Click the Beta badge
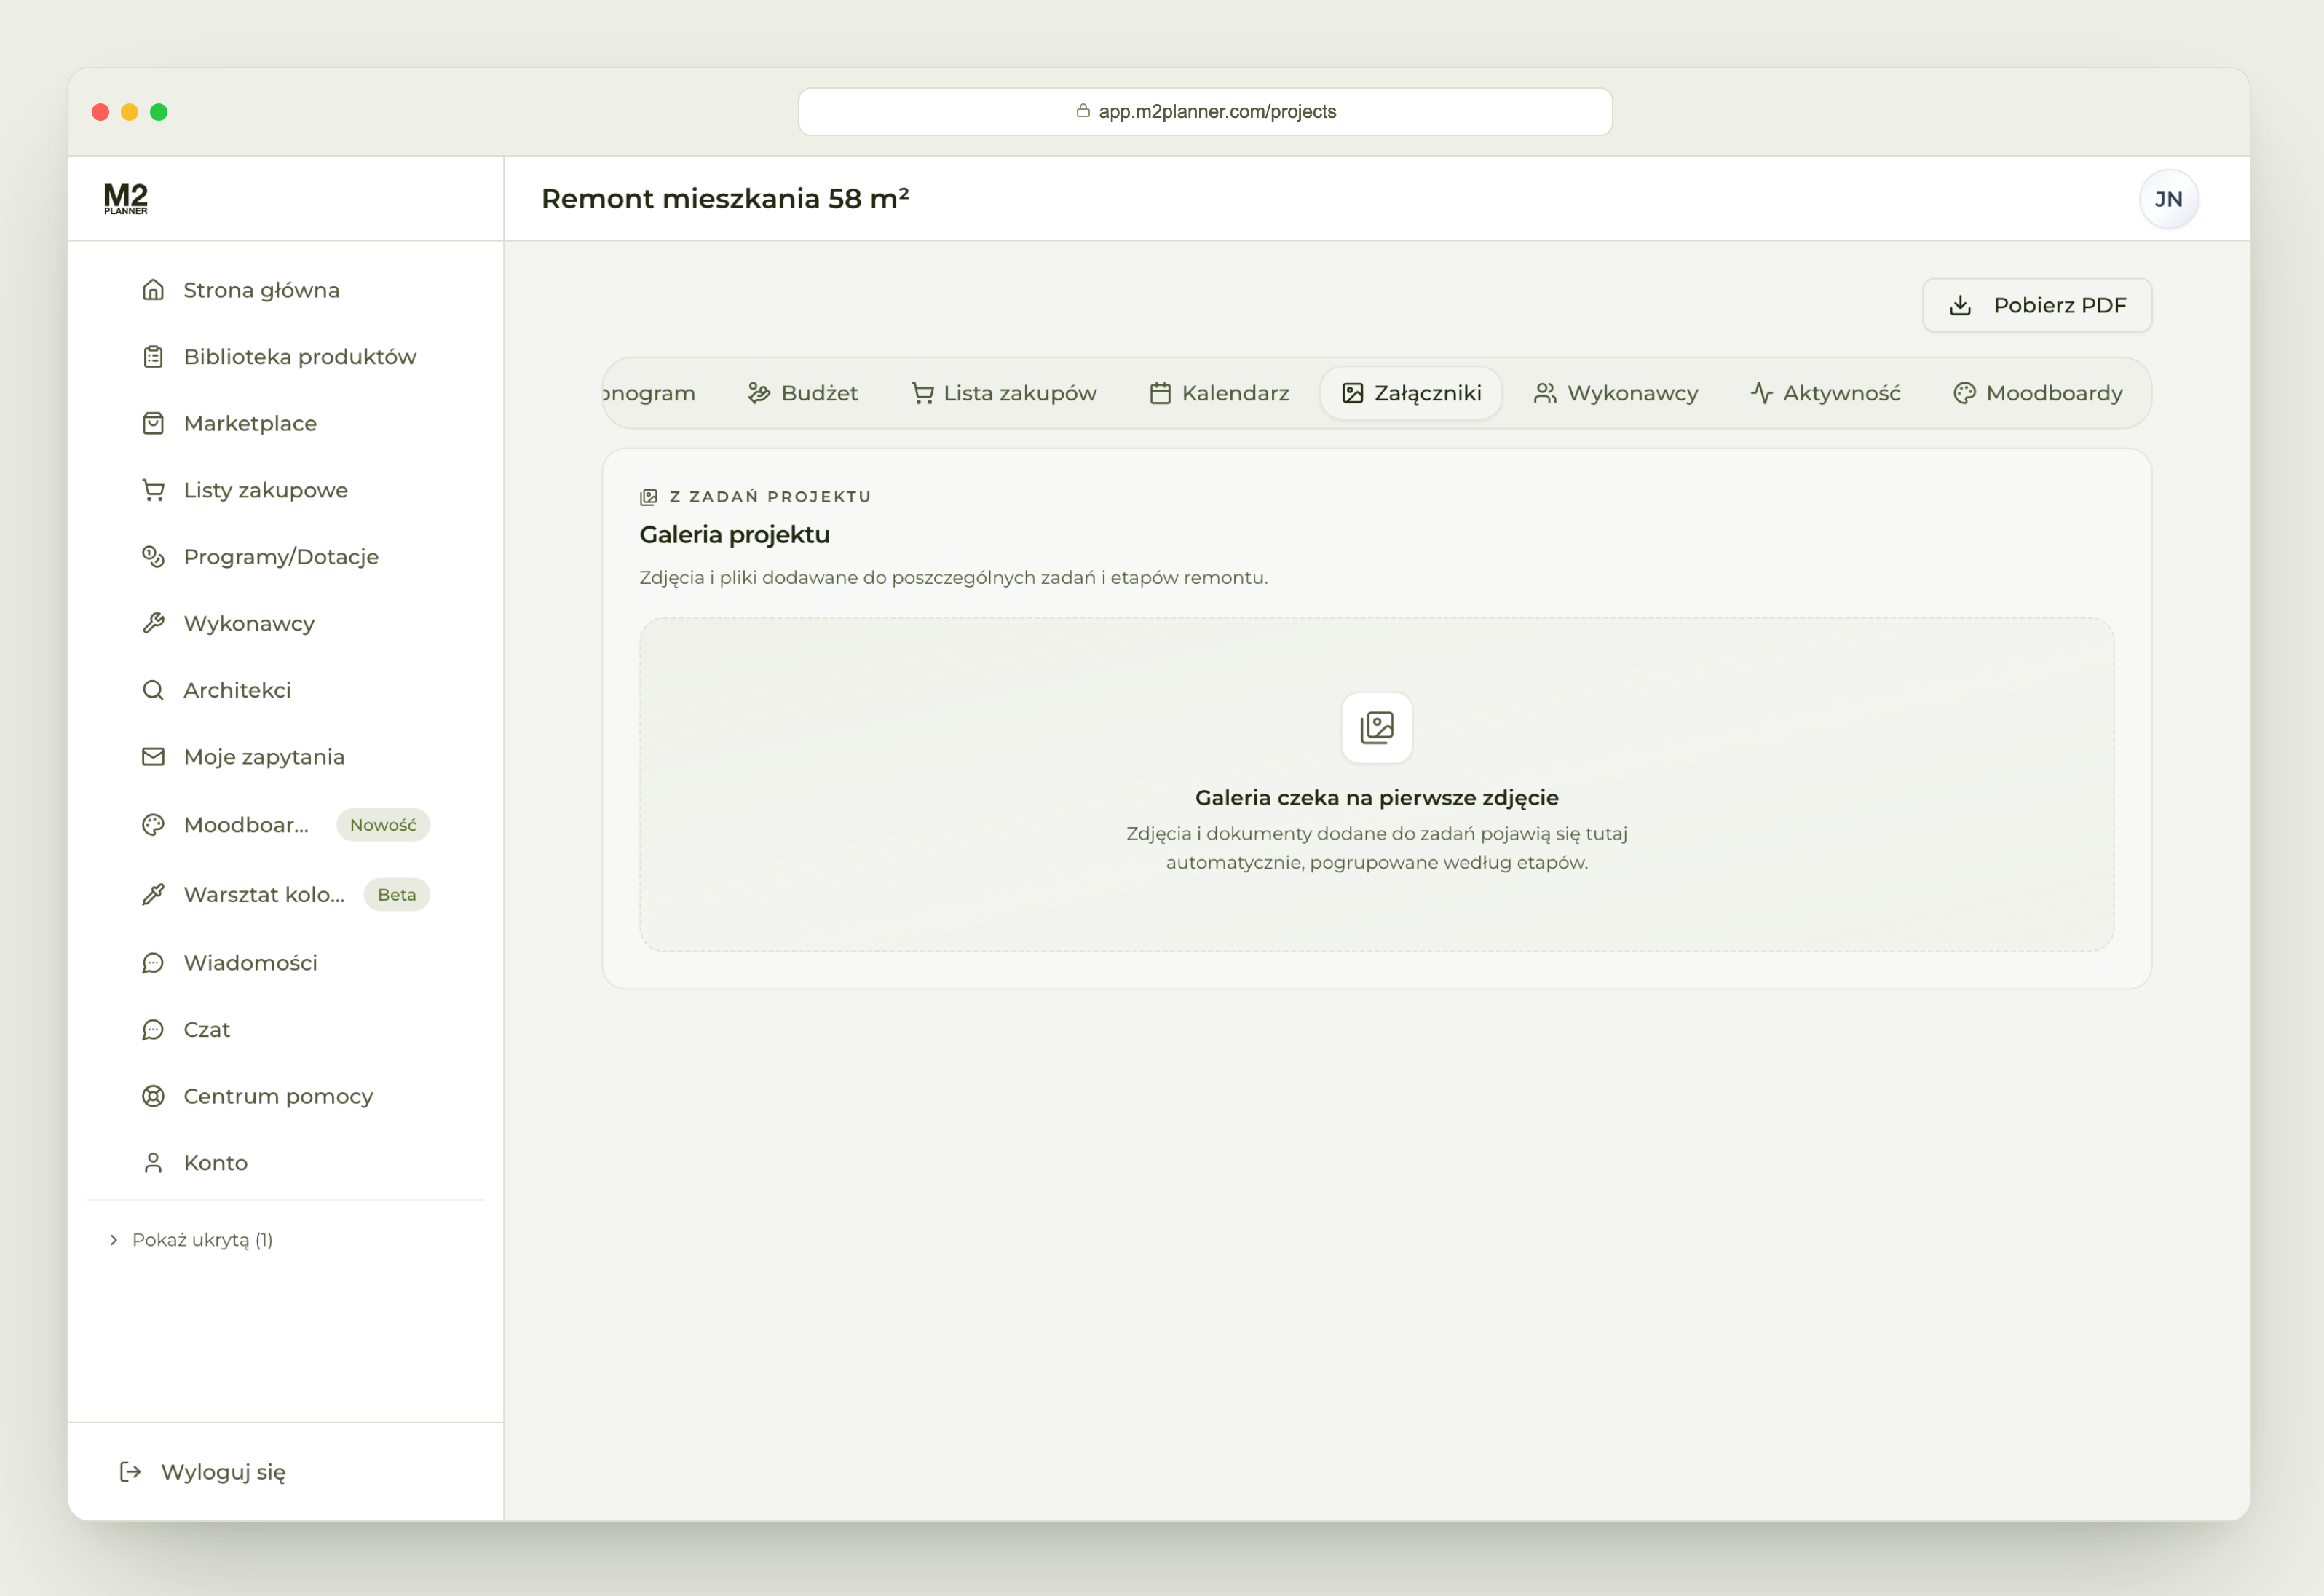Image resolution: width=2324 pixels, height=1596 pixels. click(x=397, y=895)
